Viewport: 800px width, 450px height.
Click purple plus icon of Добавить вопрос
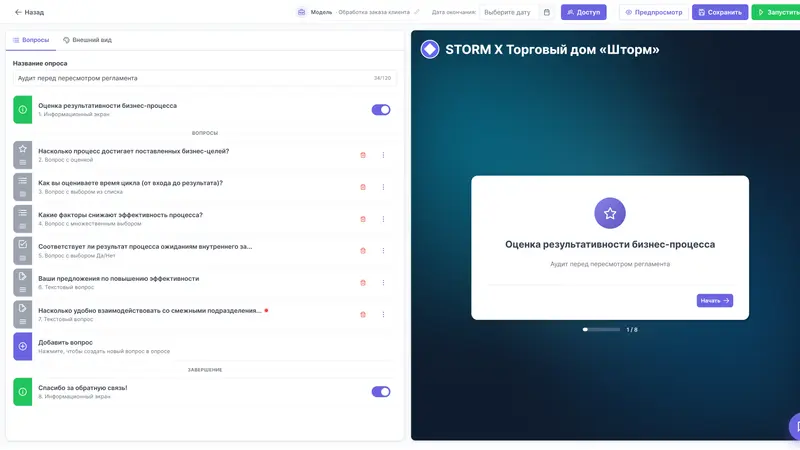[x=22, y=346]
